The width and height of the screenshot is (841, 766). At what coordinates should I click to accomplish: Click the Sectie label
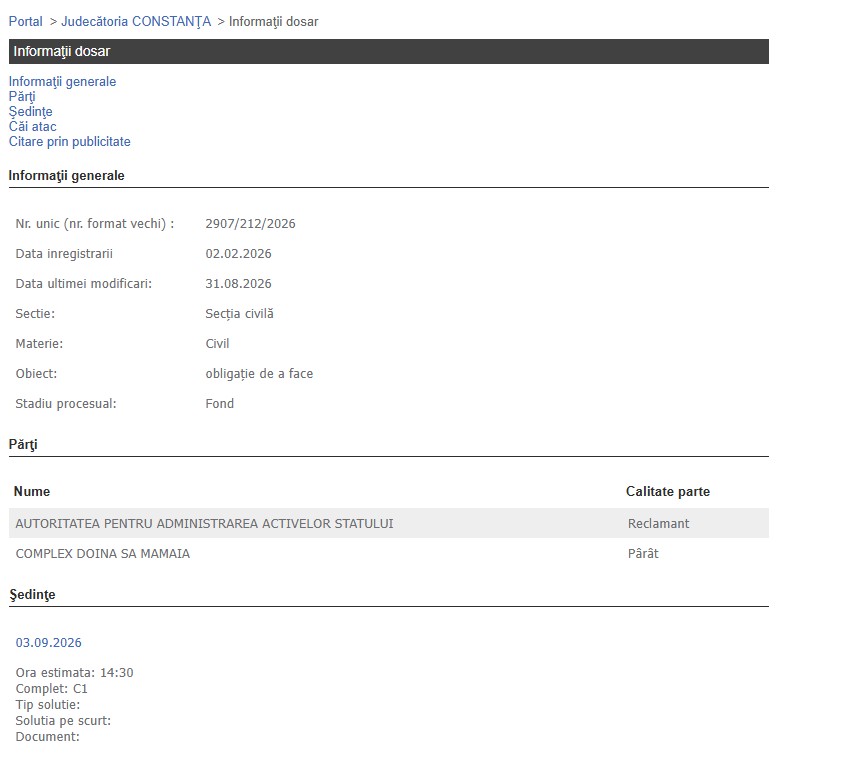(35, 314)
